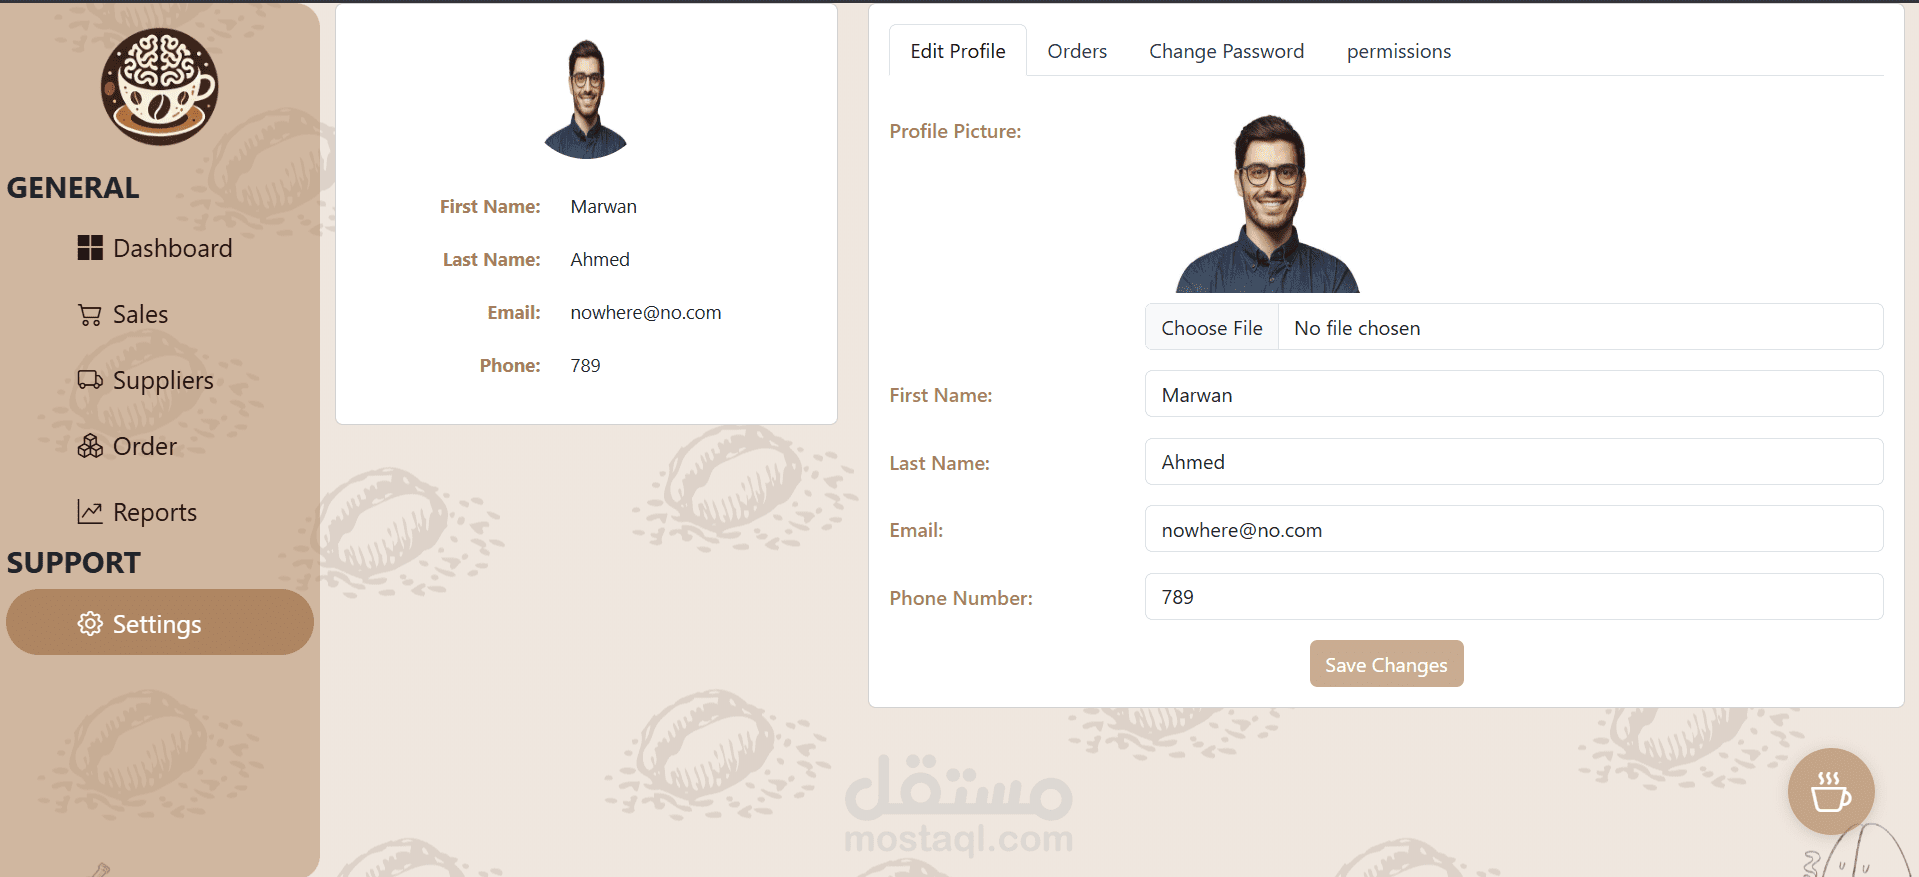Viewport: 1919px width, 877px height.
Task: Open the Dashboard grid icon
Action: (90, 248)
